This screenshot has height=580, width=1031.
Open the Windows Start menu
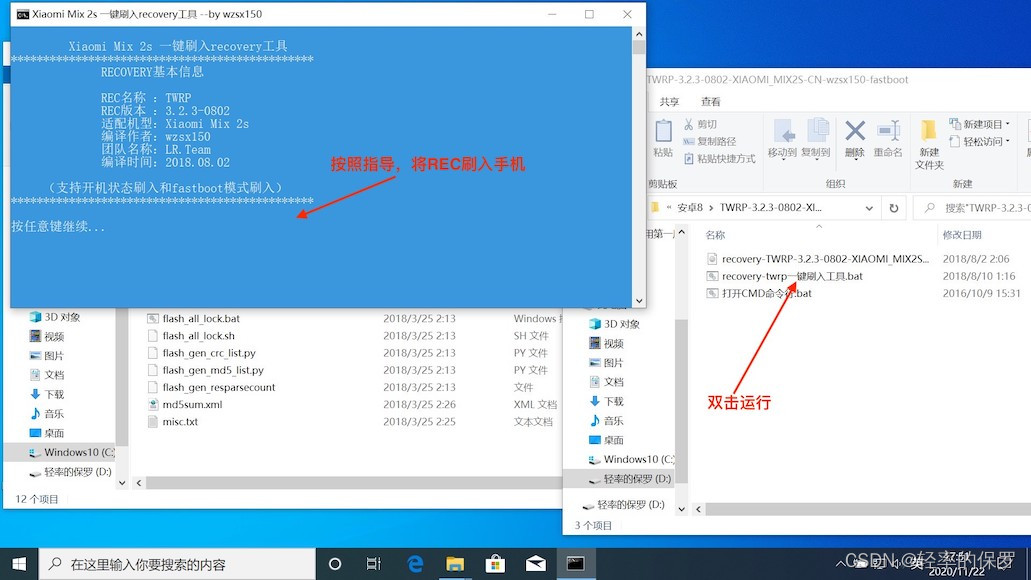(x=19, y=564)
